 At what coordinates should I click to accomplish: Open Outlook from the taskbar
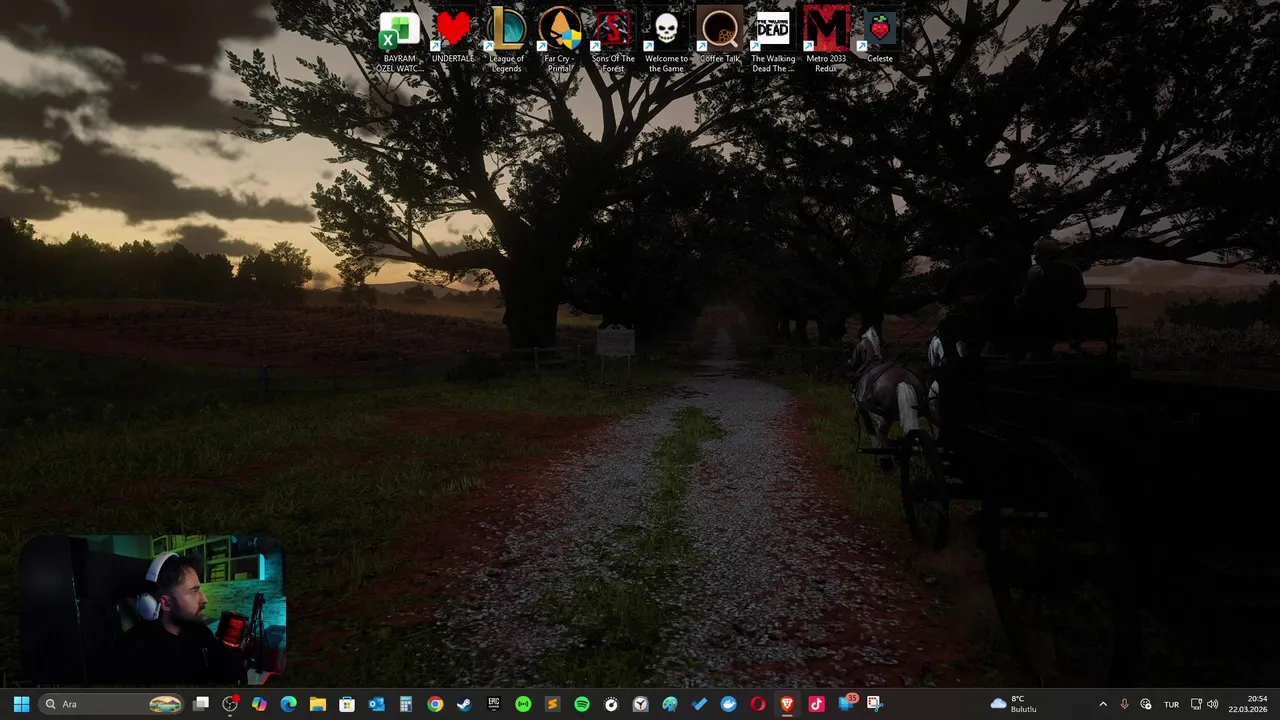376,704
